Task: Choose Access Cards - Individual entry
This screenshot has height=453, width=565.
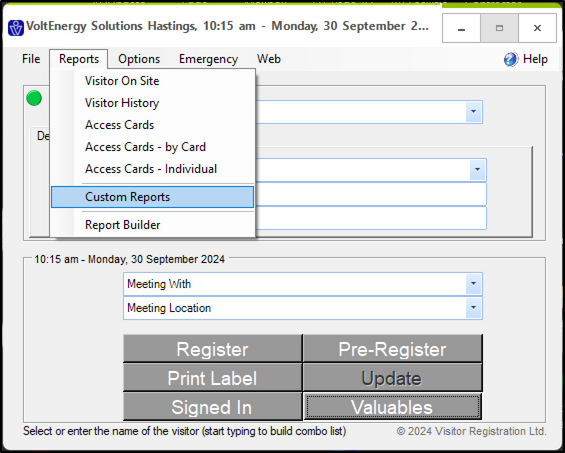Action: (x=152, y=169)
